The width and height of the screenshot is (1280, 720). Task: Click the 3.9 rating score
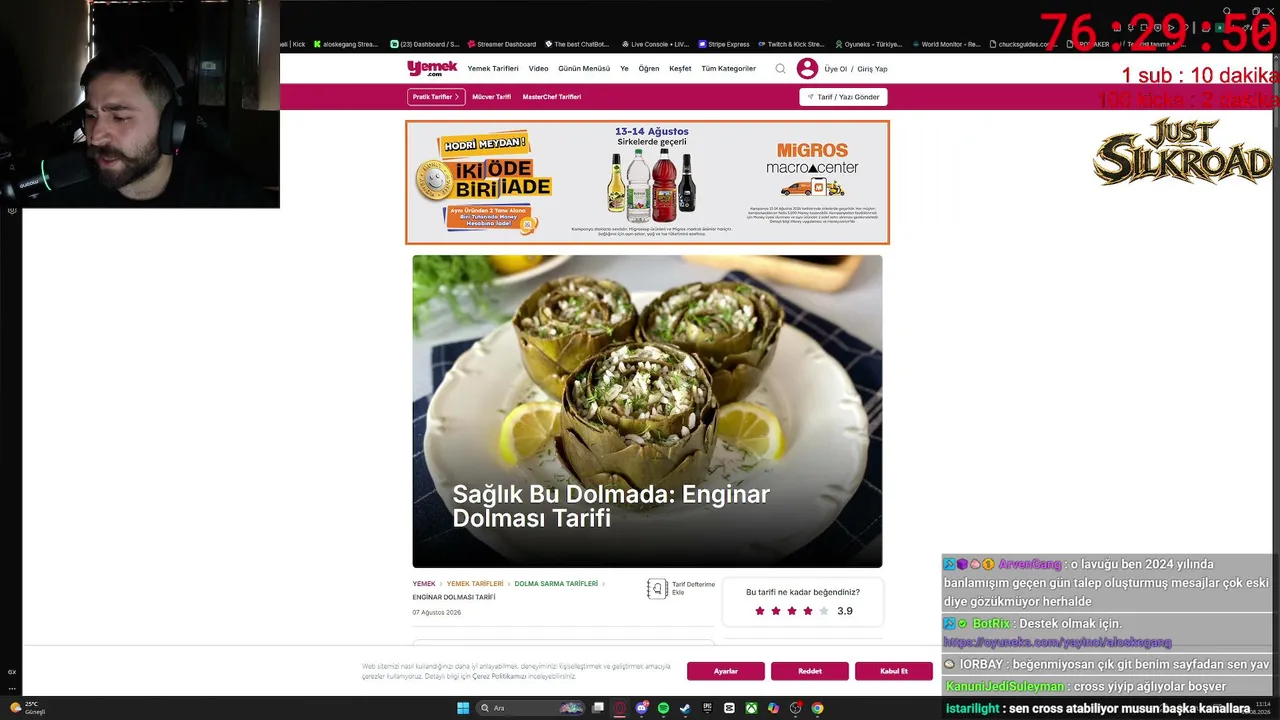click(845, 611)
